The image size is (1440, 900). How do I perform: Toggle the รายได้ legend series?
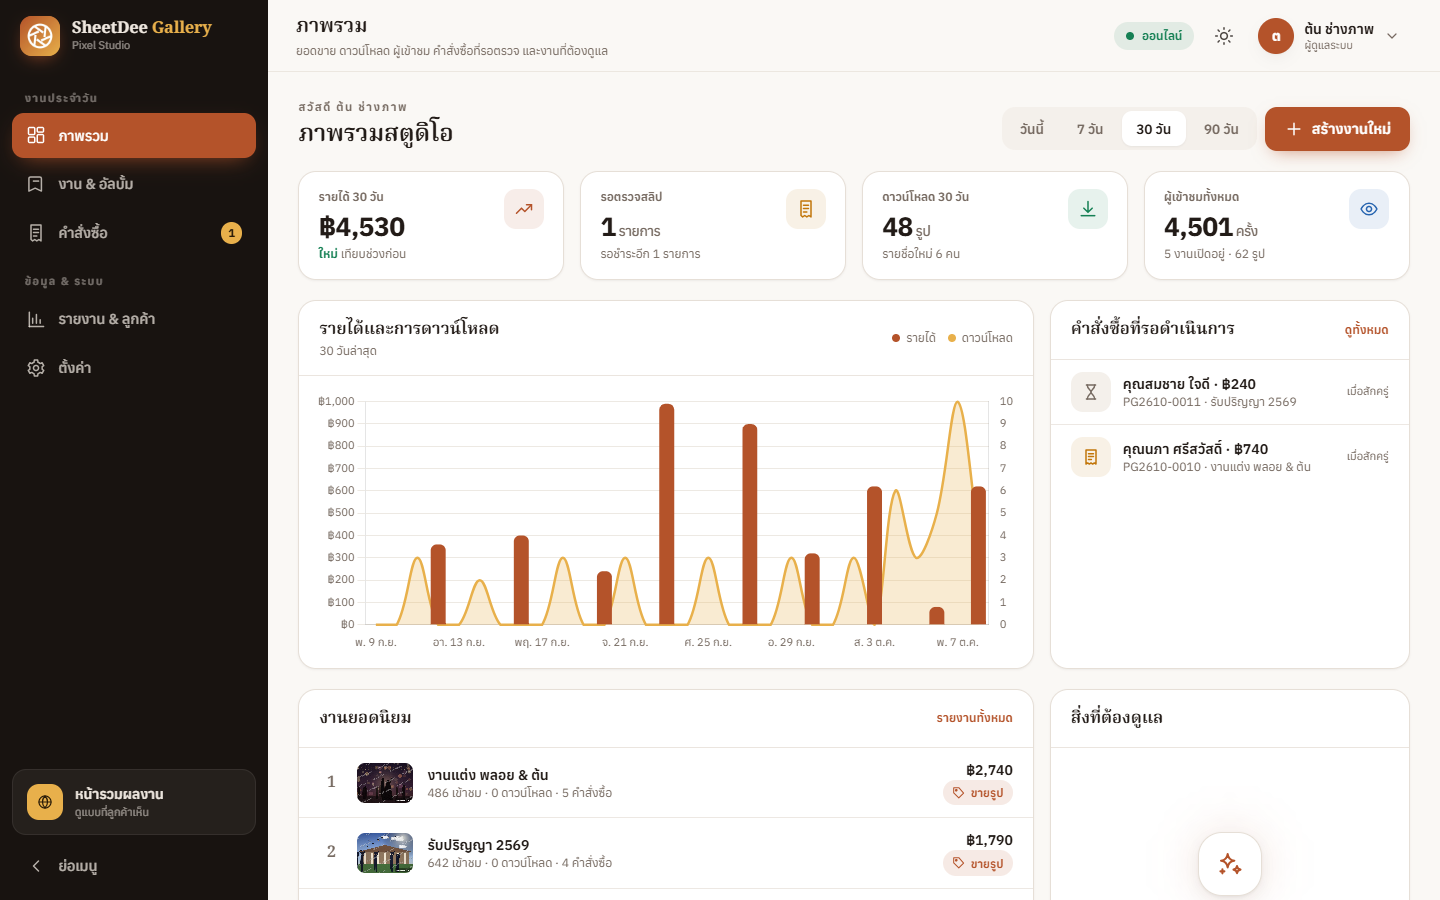coord(914,338)
